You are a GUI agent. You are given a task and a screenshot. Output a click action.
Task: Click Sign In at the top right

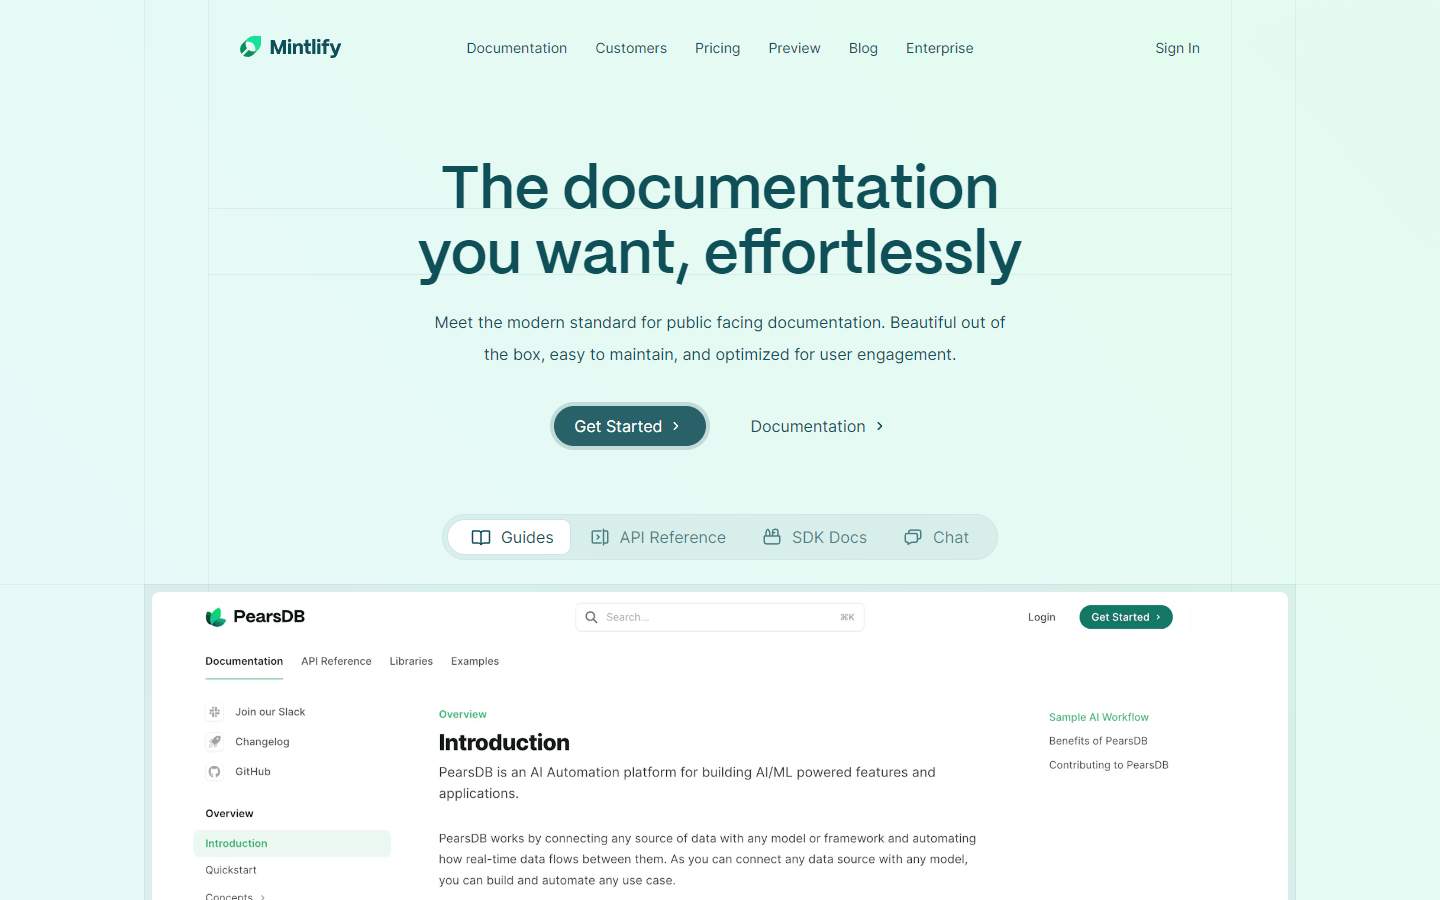click(x=1177, y=48)
